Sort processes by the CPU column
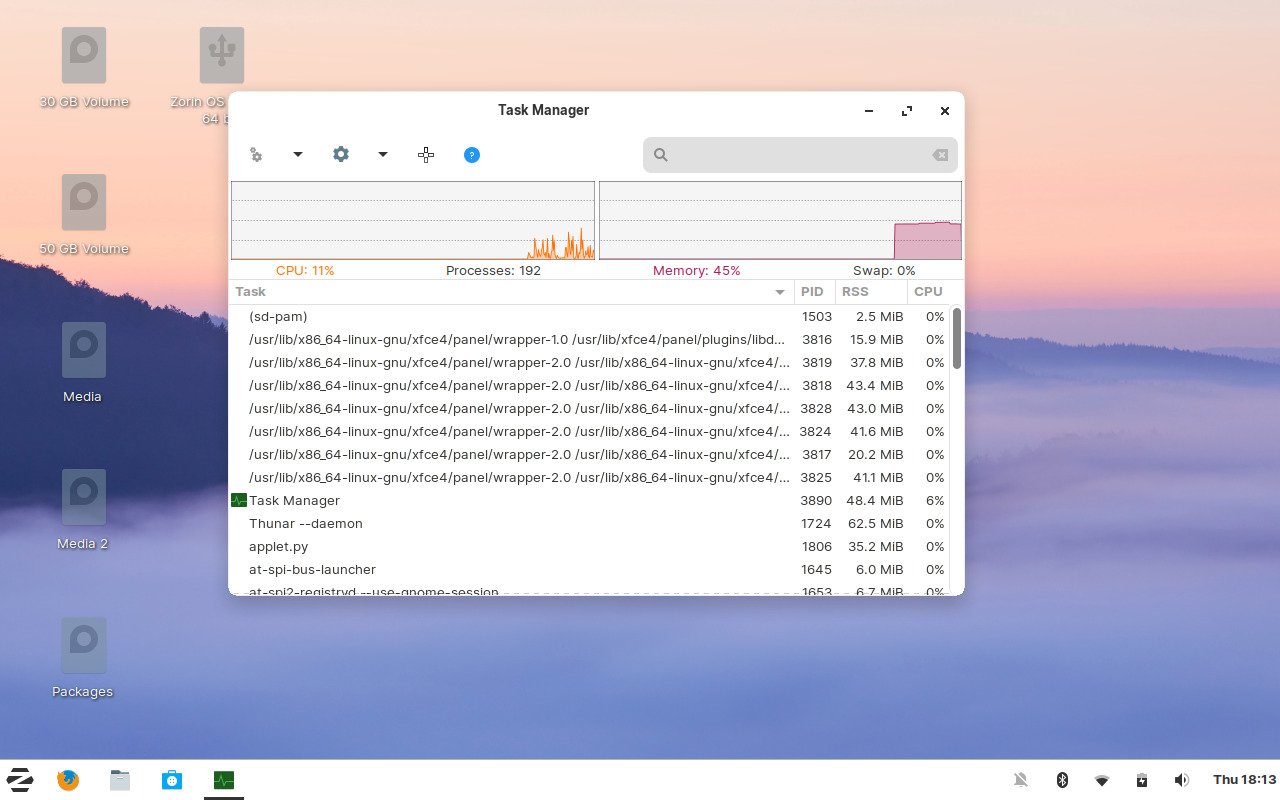1280x800 pixels. [x=927, y=292]
